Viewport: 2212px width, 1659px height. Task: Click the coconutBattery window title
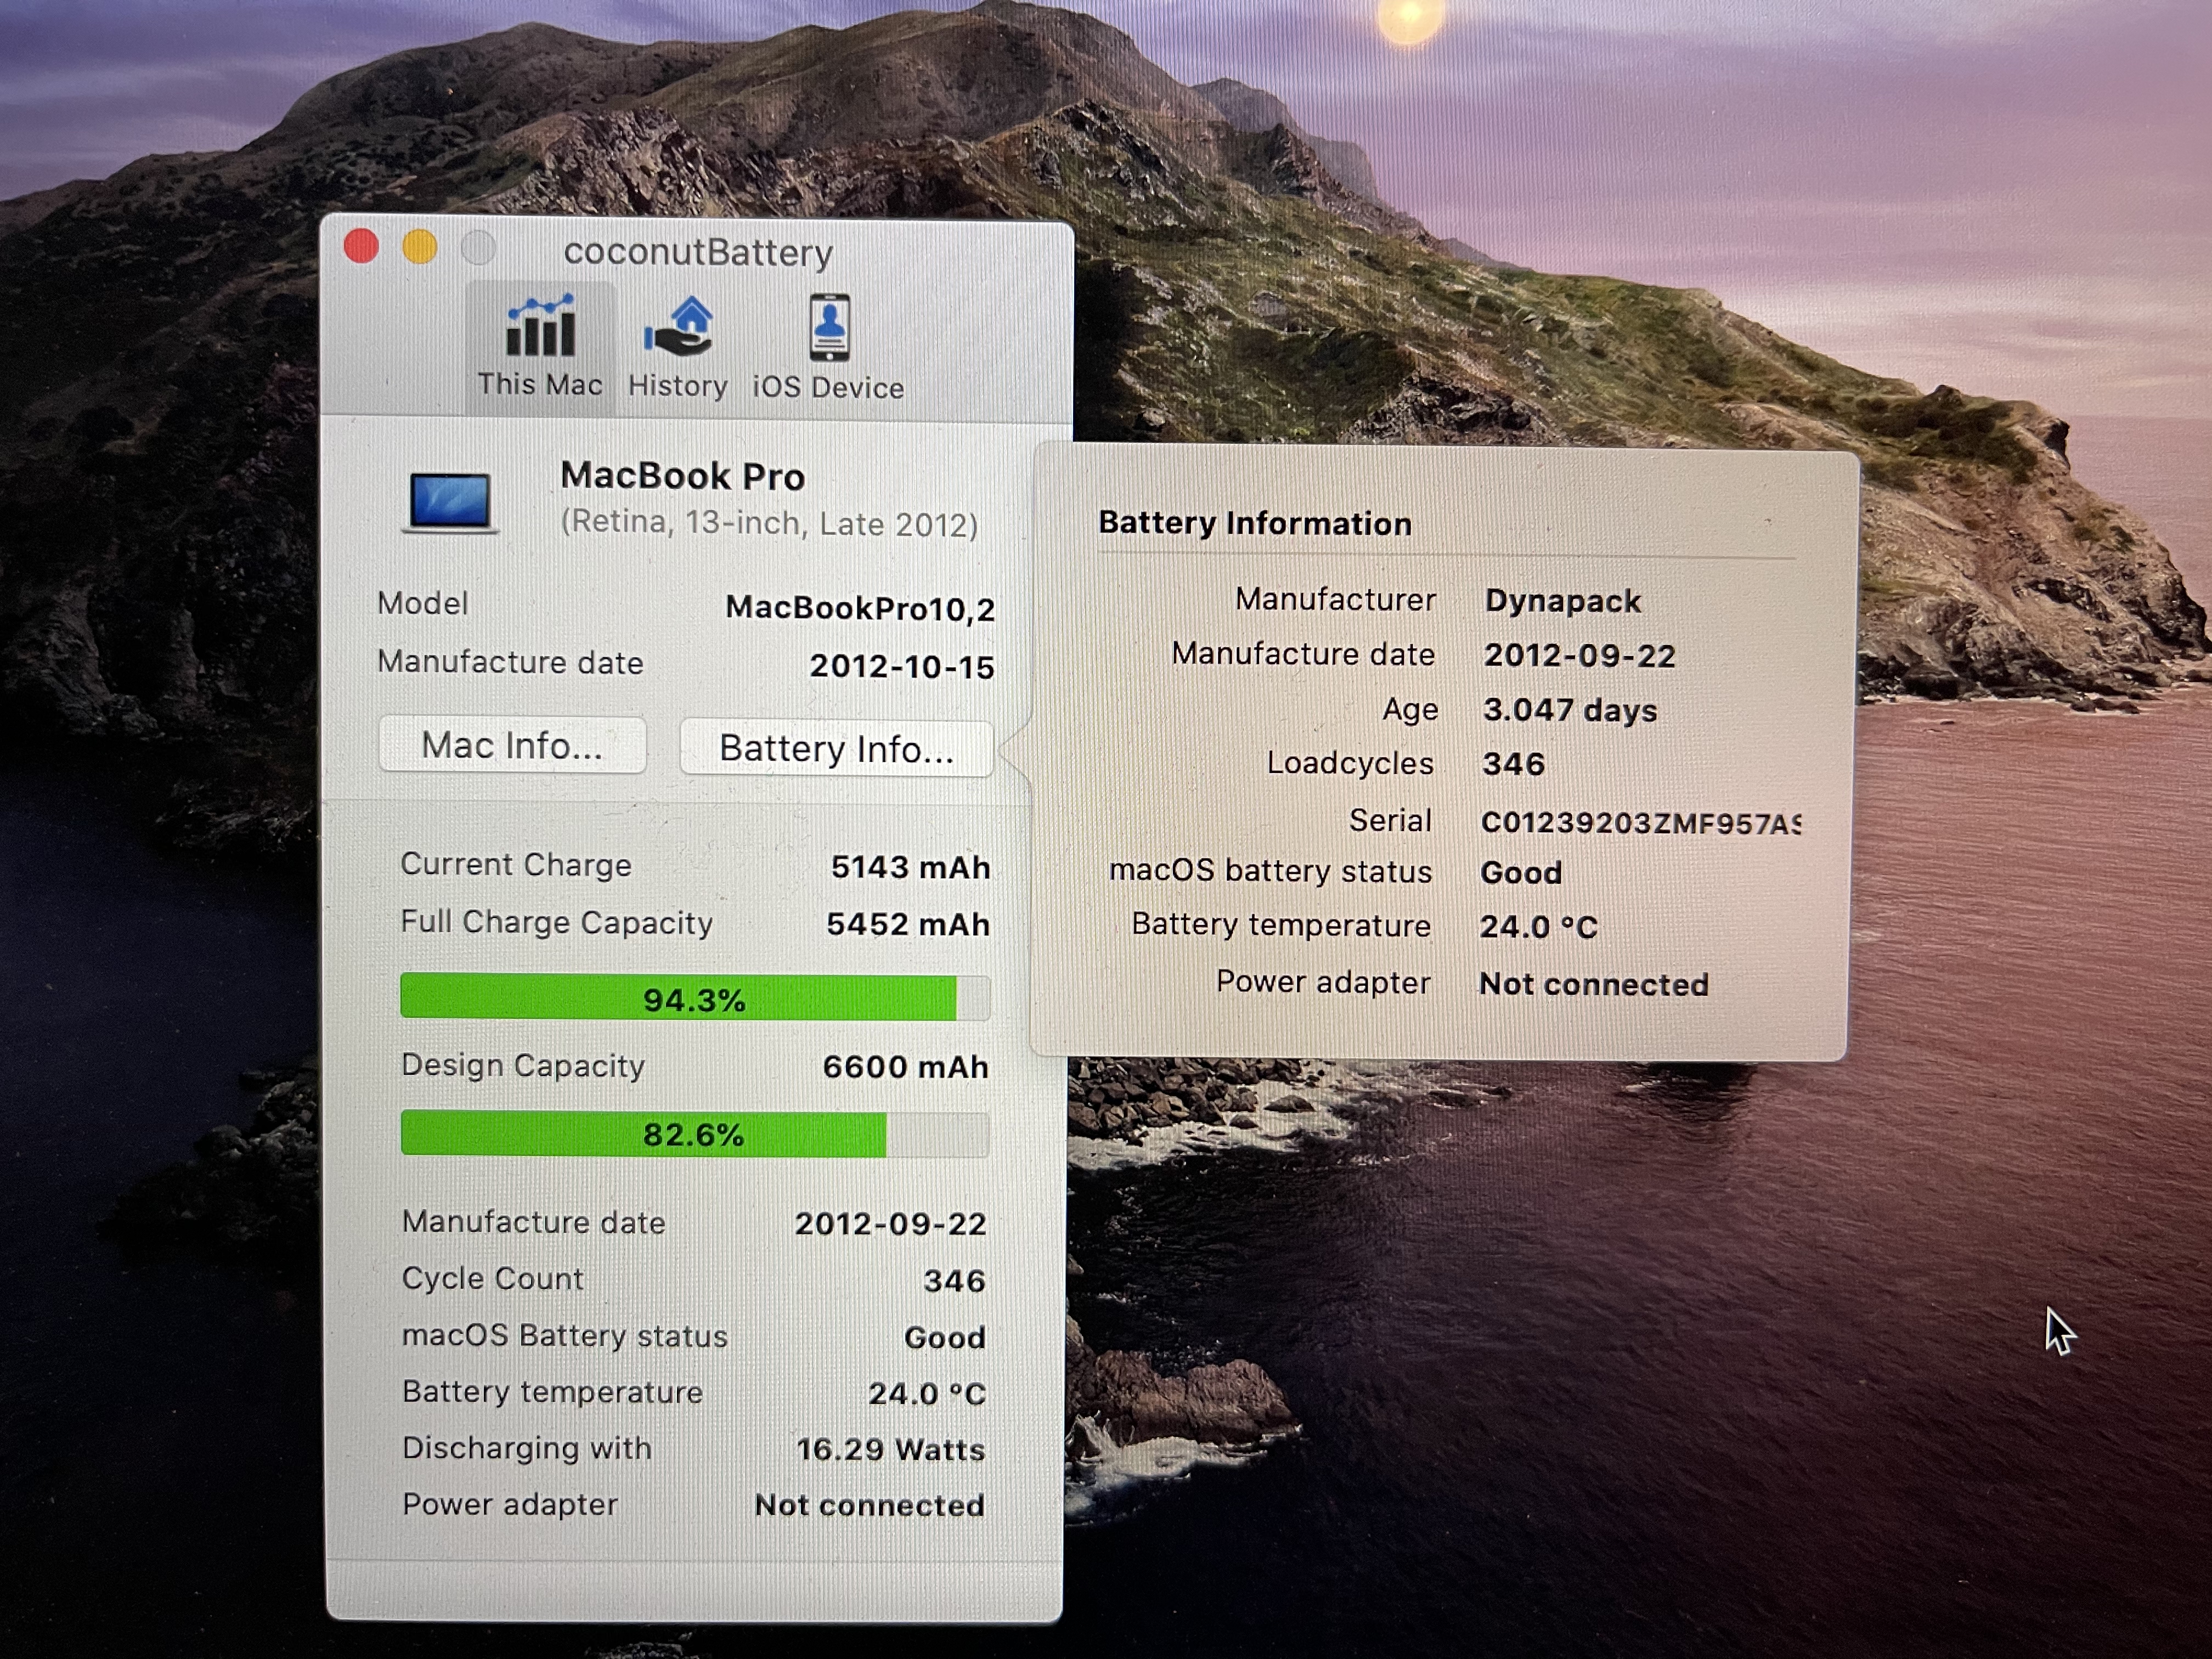pos(697,252)
